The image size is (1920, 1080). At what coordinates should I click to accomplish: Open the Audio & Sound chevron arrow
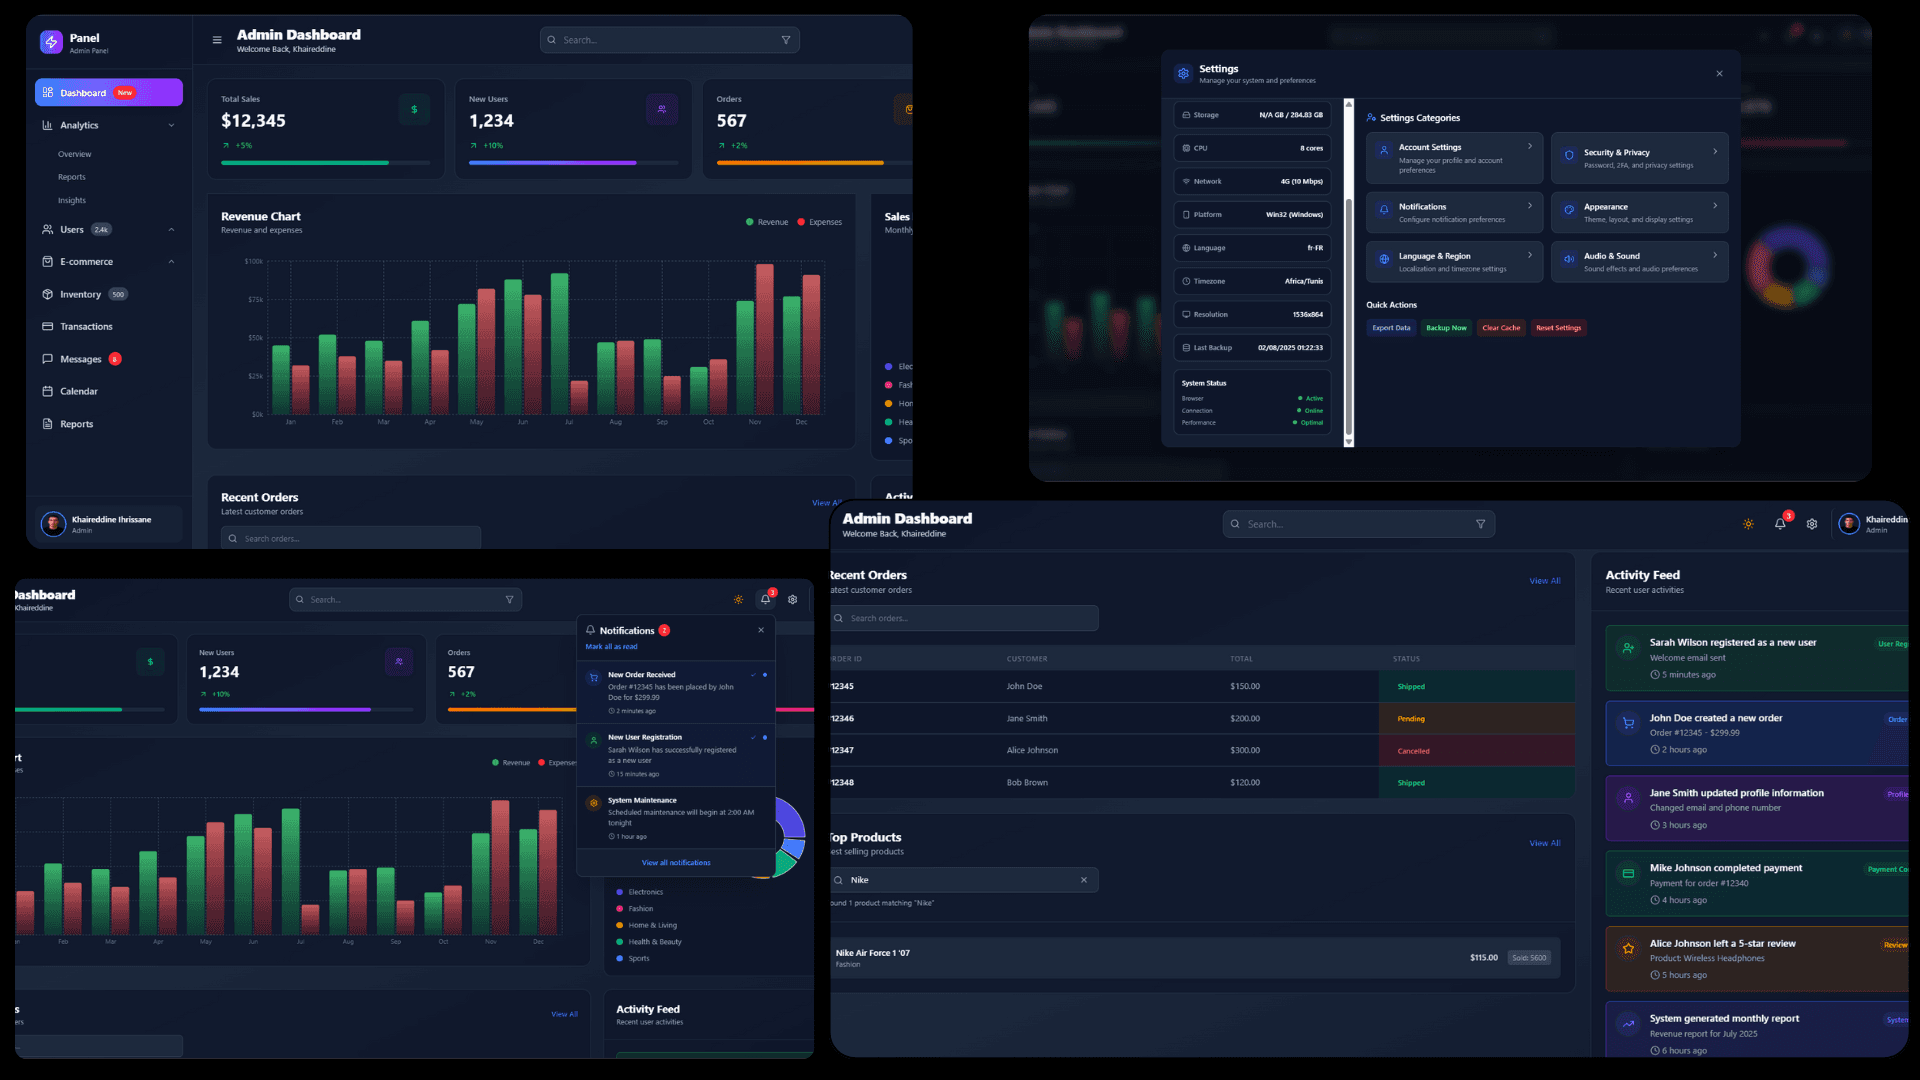click(x=1715, y=255)
